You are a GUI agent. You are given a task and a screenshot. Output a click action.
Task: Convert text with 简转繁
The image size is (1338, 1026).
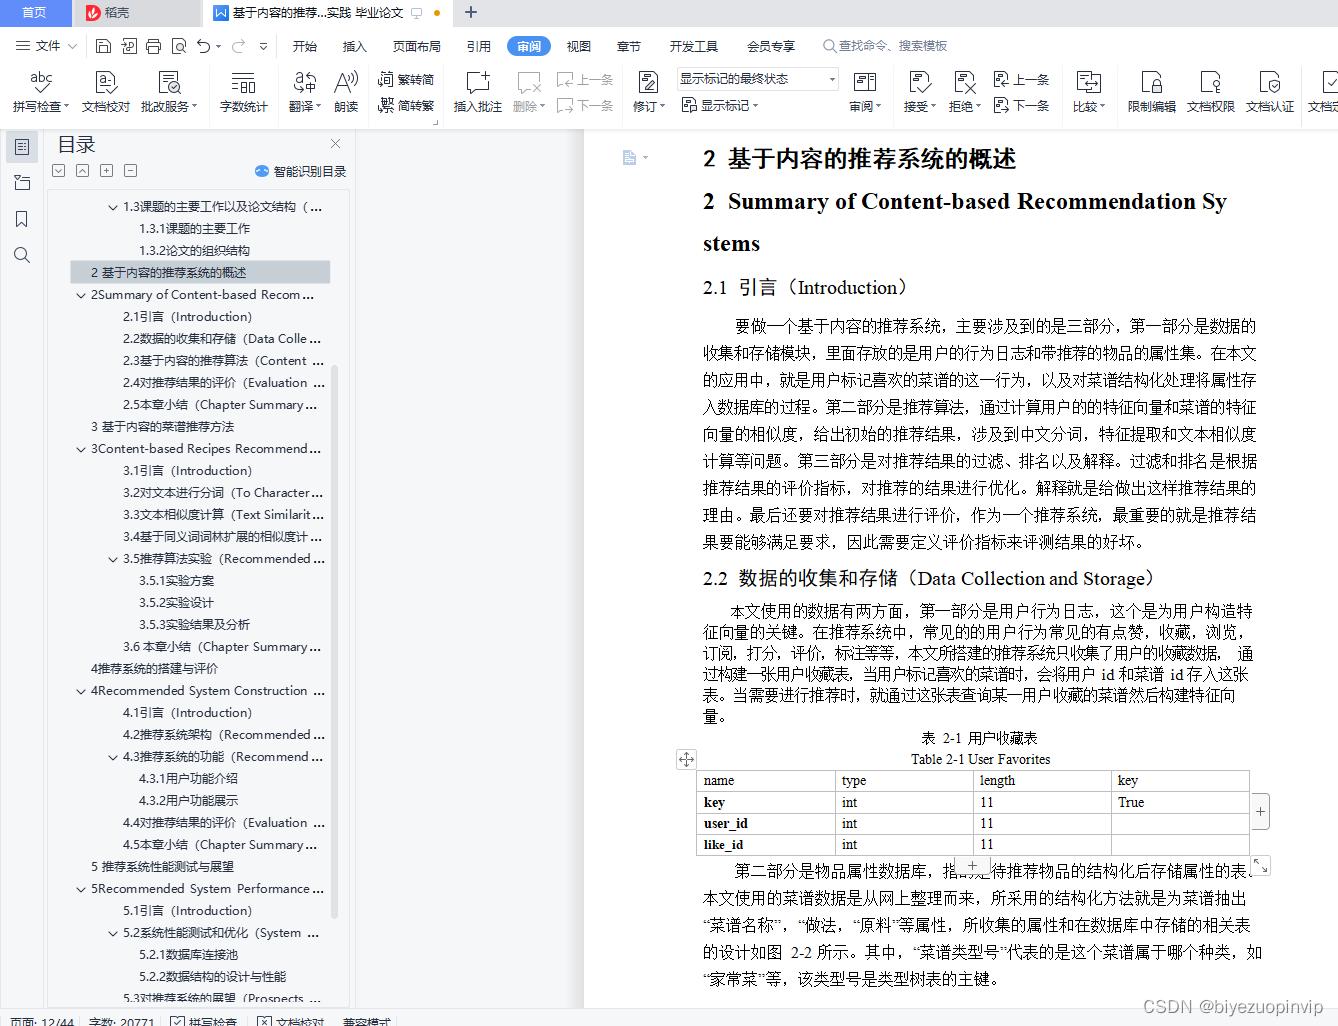pyautogui.click(x=406, y=105)
